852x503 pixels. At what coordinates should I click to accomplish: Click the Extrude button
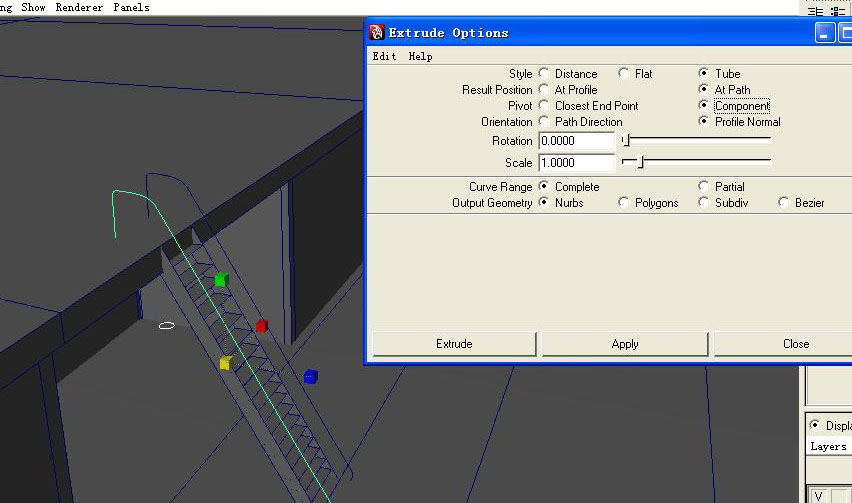click(x=454, y=344)
